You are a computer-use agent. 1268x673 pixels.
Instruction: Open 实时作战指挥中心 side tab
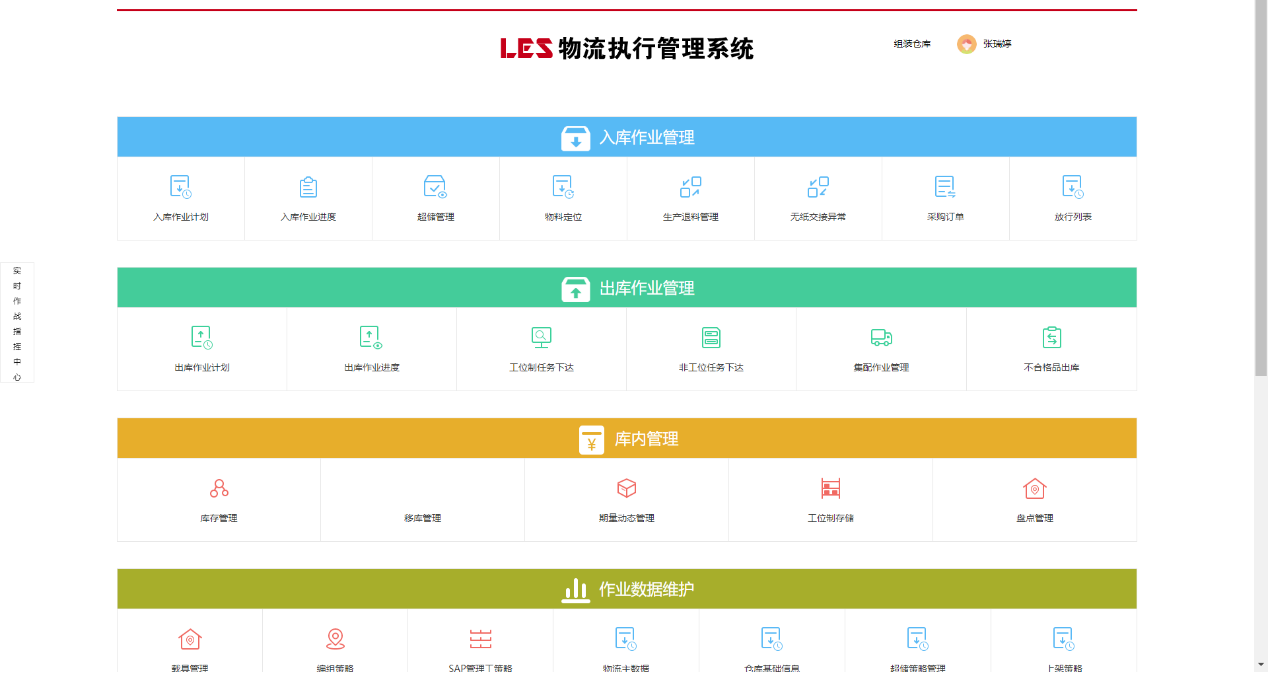pos(17,323)
